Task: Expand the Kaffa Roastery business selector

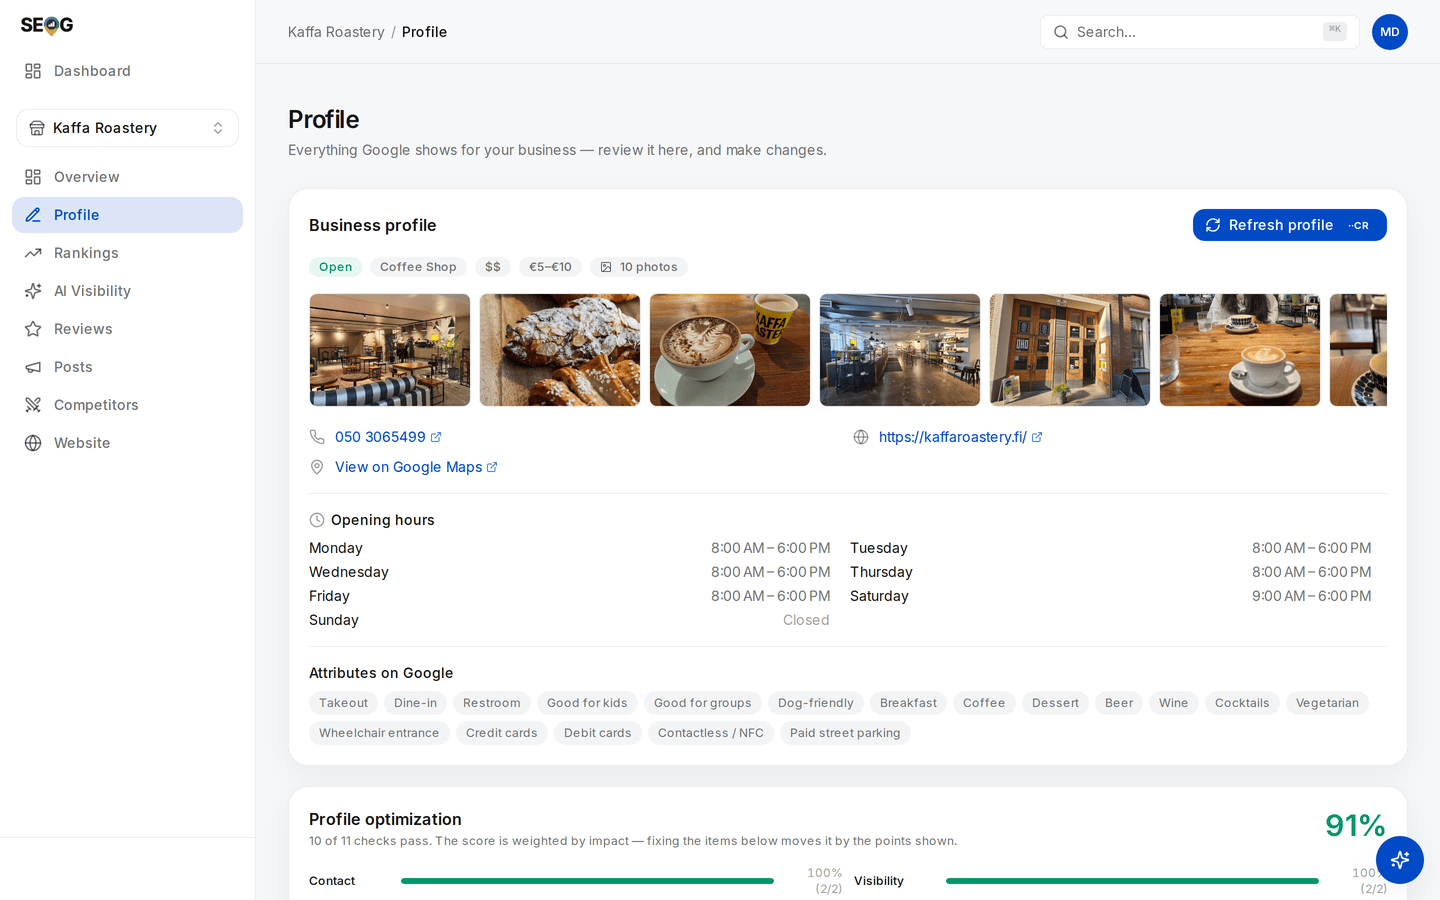Action: [127, 128]
